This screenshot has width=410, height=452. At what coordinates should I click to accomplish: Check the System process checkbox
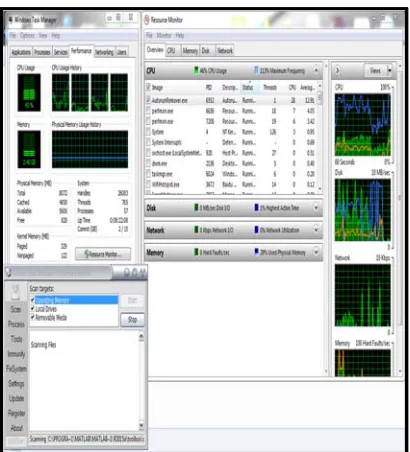[x=149, y=132]
